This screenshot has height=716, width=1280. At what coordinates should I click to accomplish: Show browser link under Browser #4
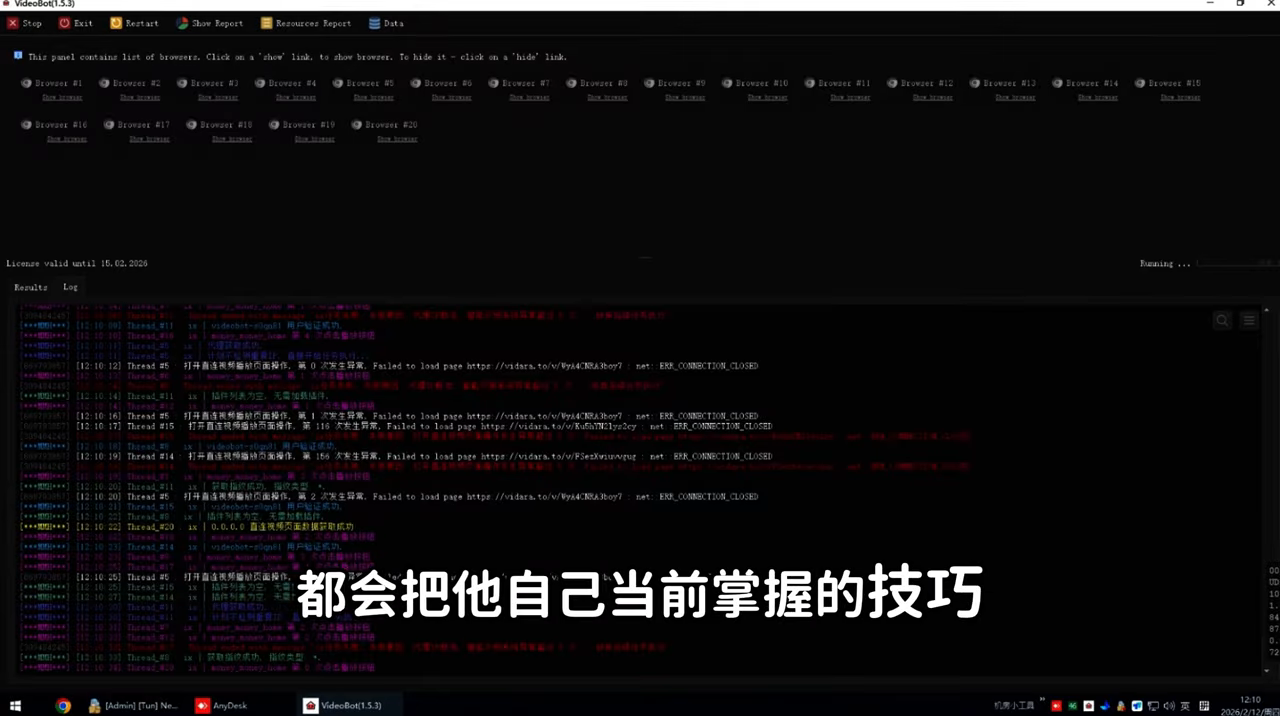pyautogui.click(x=296, y=98)
